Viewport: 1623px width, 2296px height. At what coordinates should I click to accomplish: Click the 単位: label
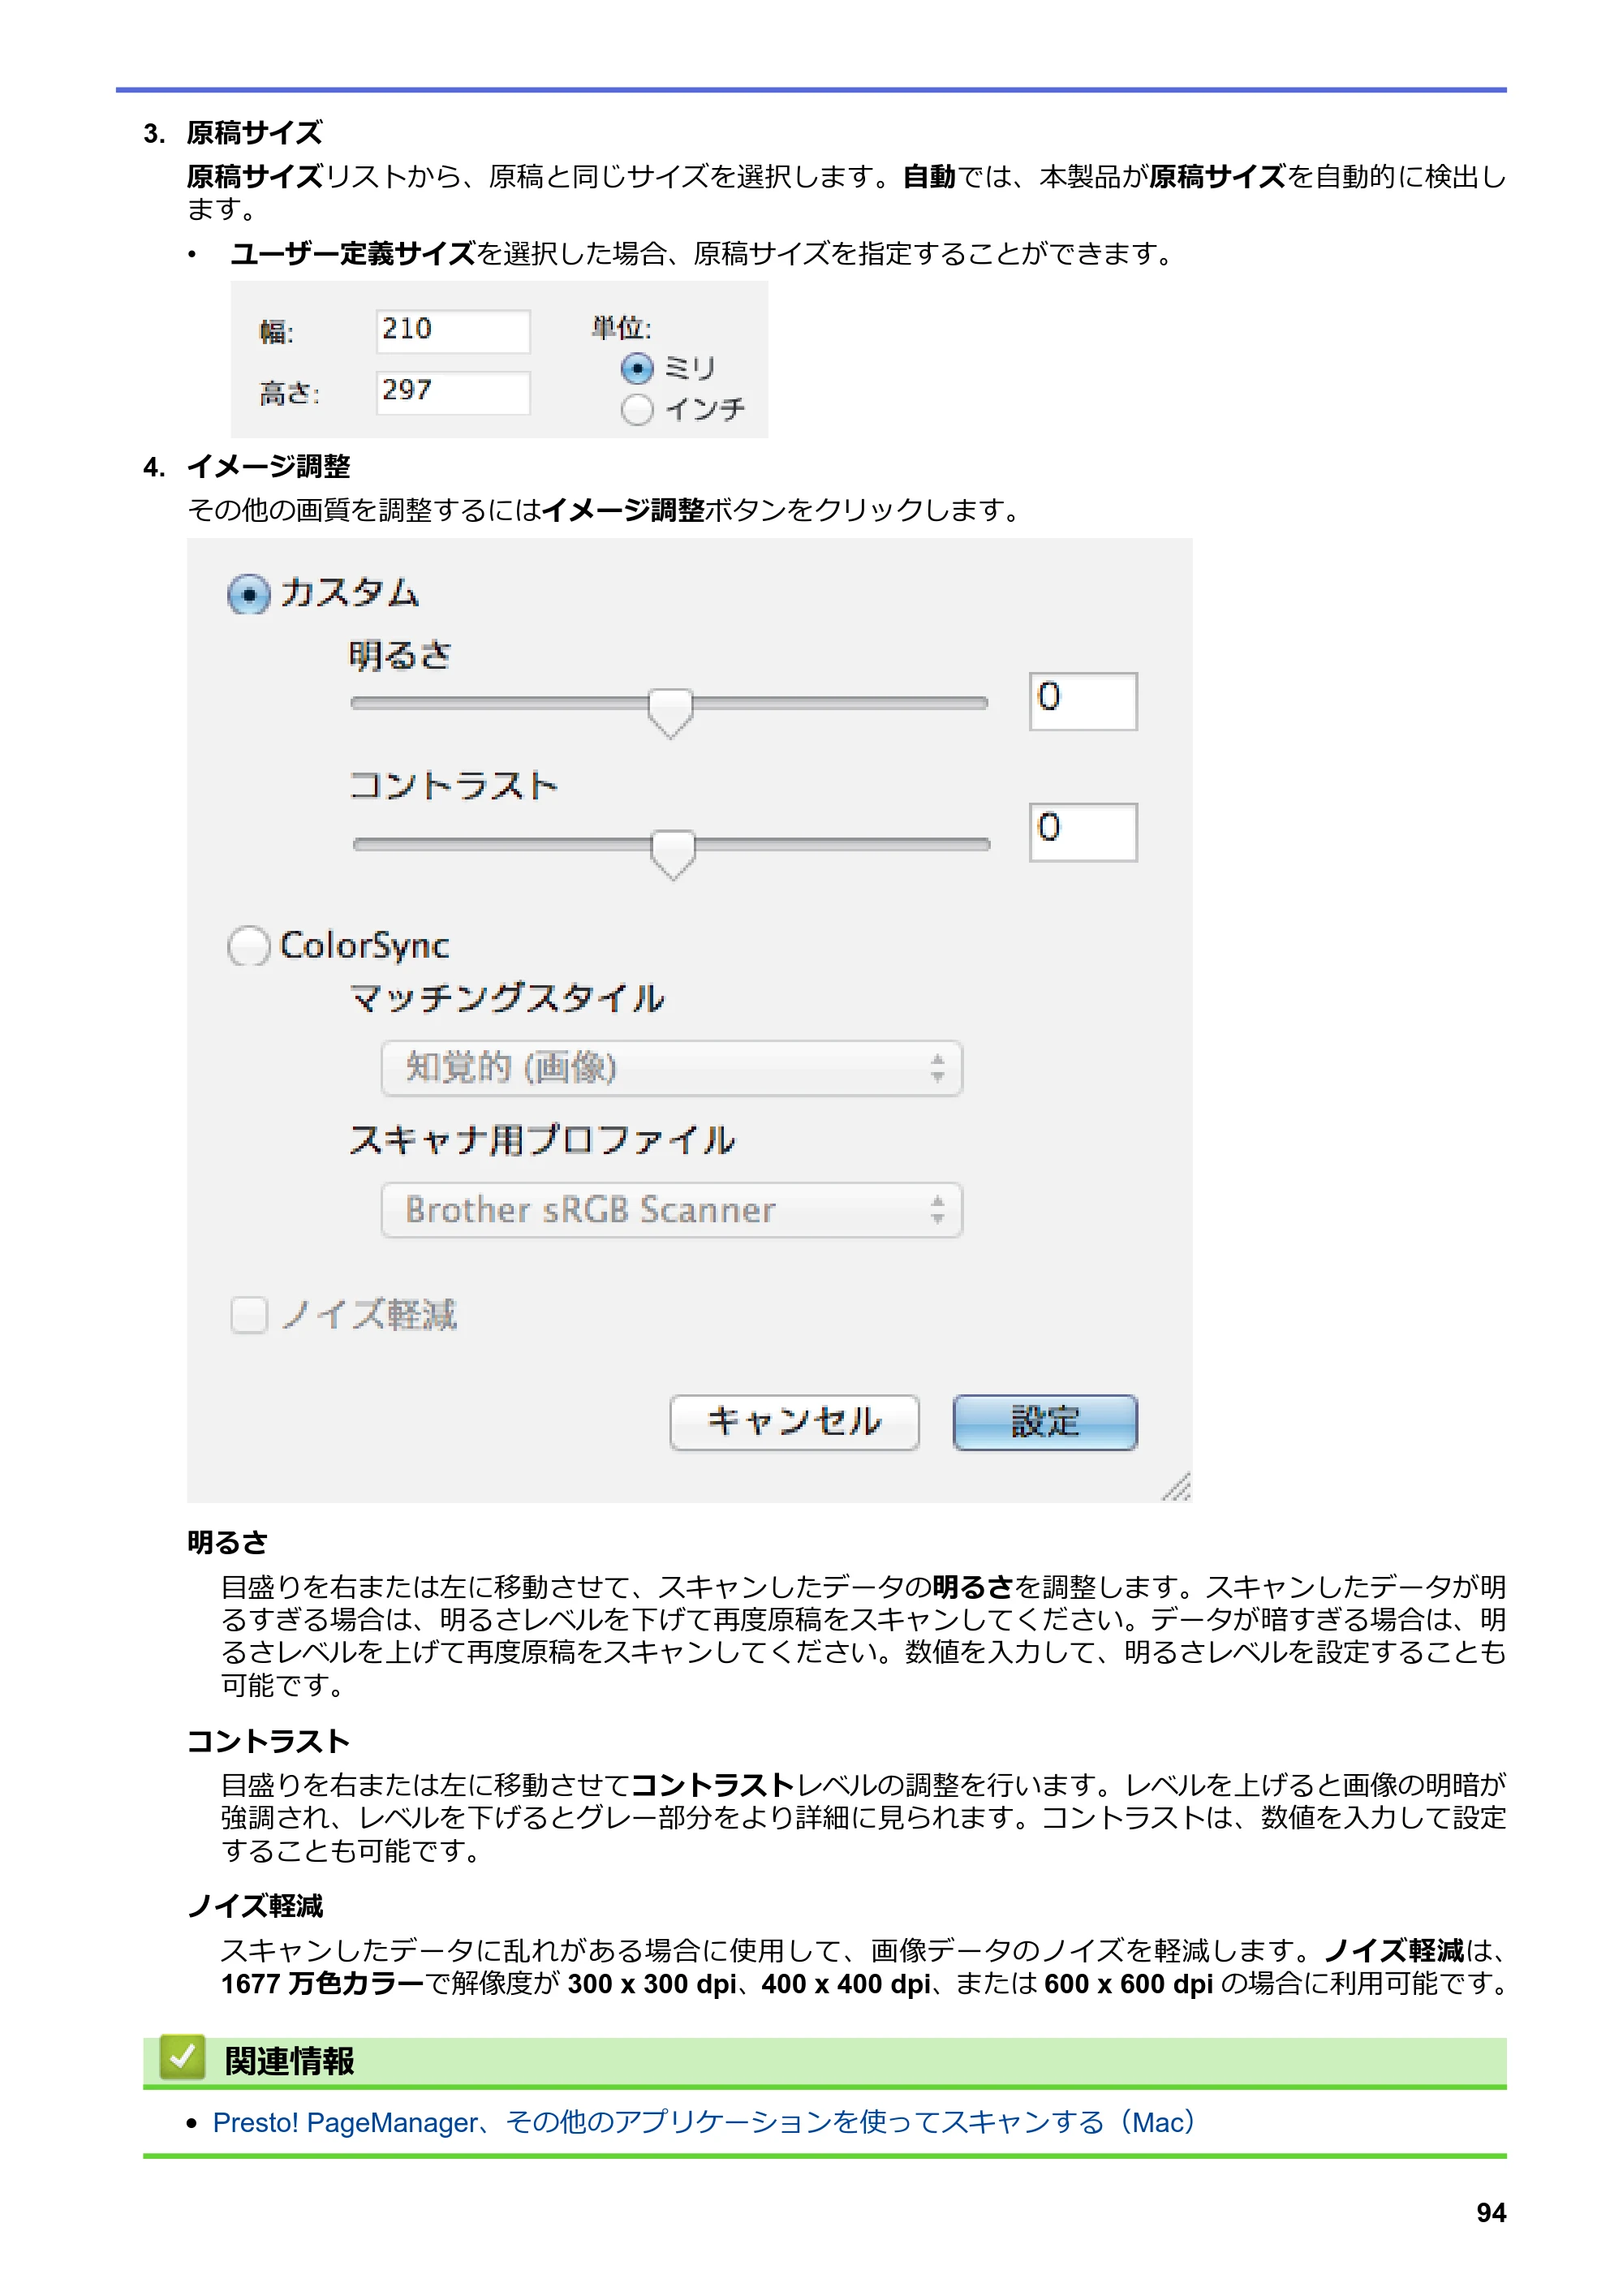620,327
